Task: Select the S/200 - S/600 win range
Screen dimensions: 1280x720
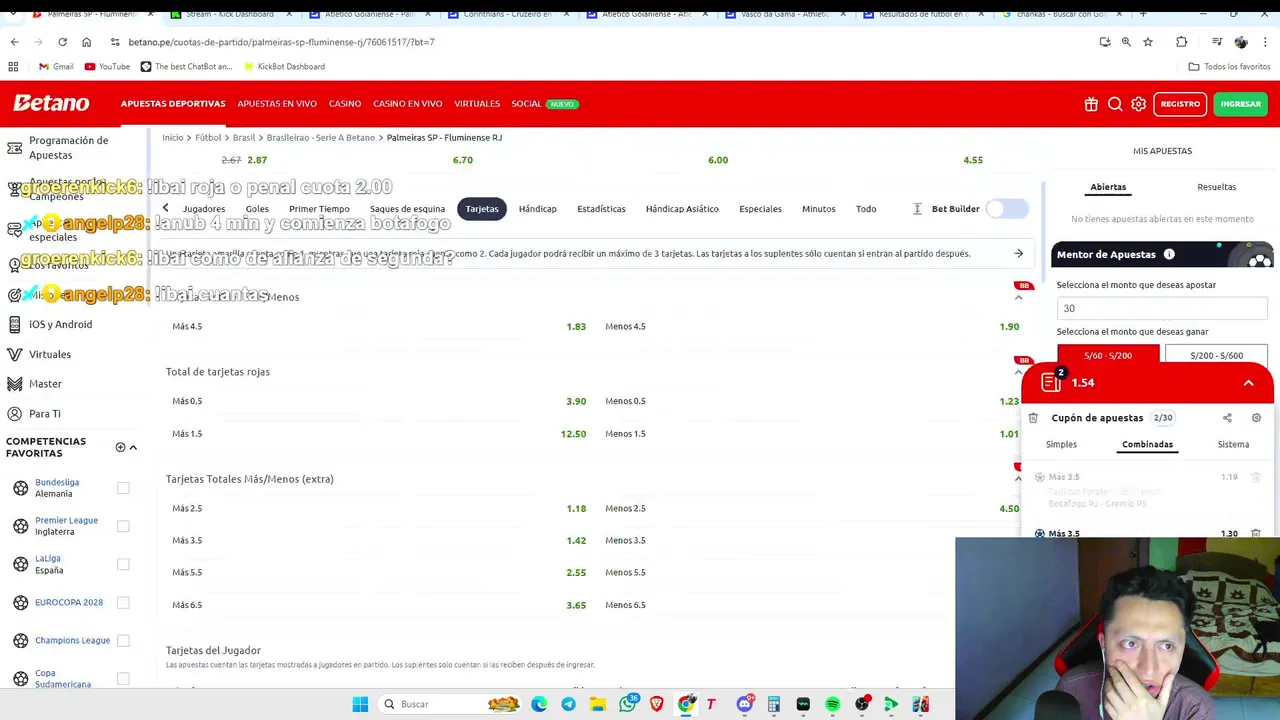Action: click(1216, 355)
